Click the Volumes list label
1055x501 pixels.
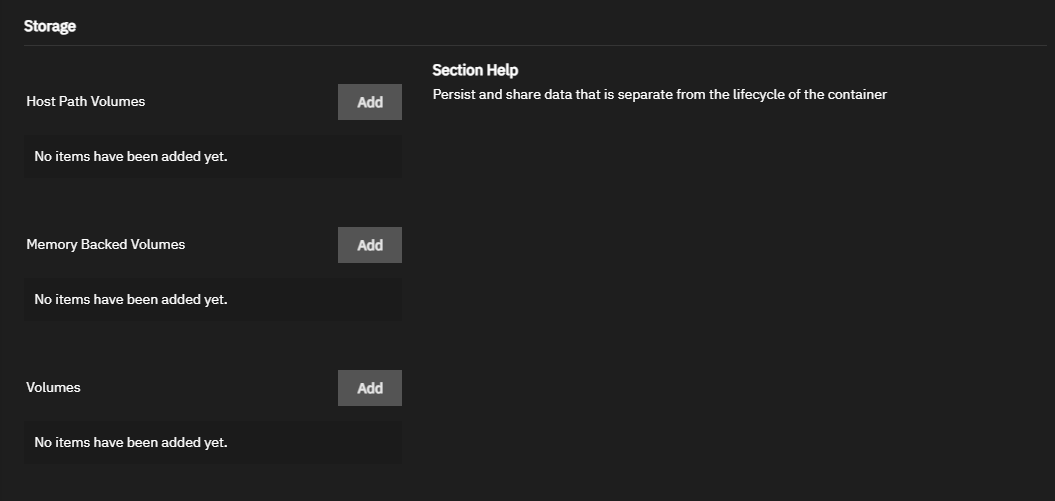pyautogui.click(x=54, y=387)
